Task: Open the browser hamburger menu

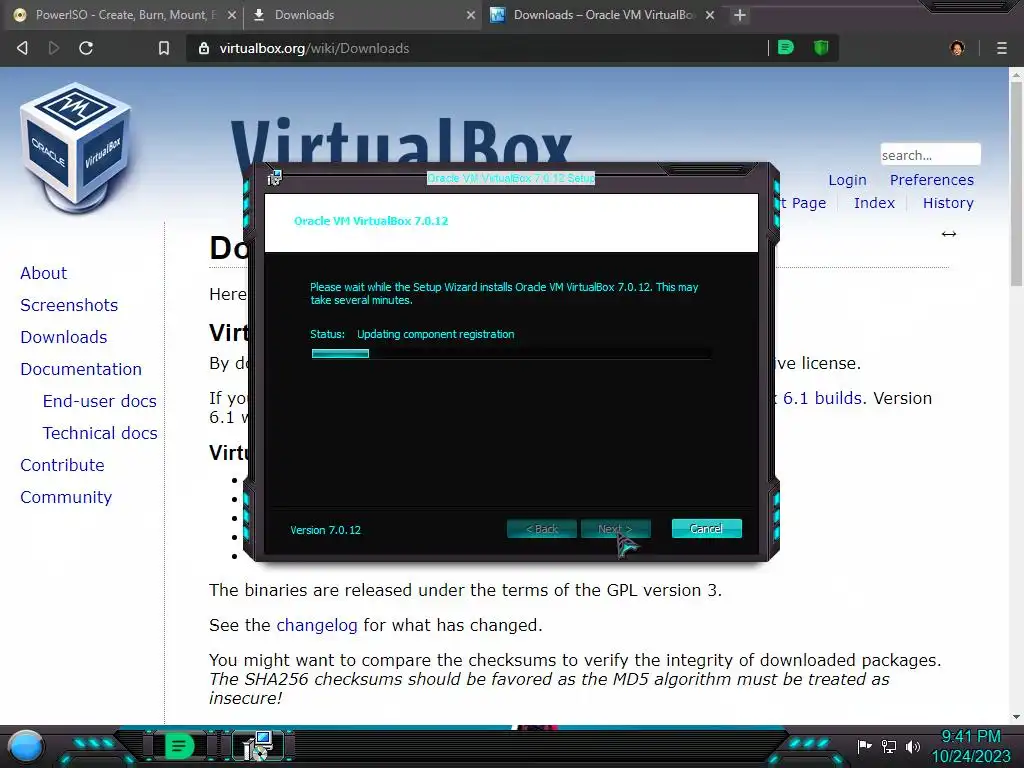Action: [1002, 48]
